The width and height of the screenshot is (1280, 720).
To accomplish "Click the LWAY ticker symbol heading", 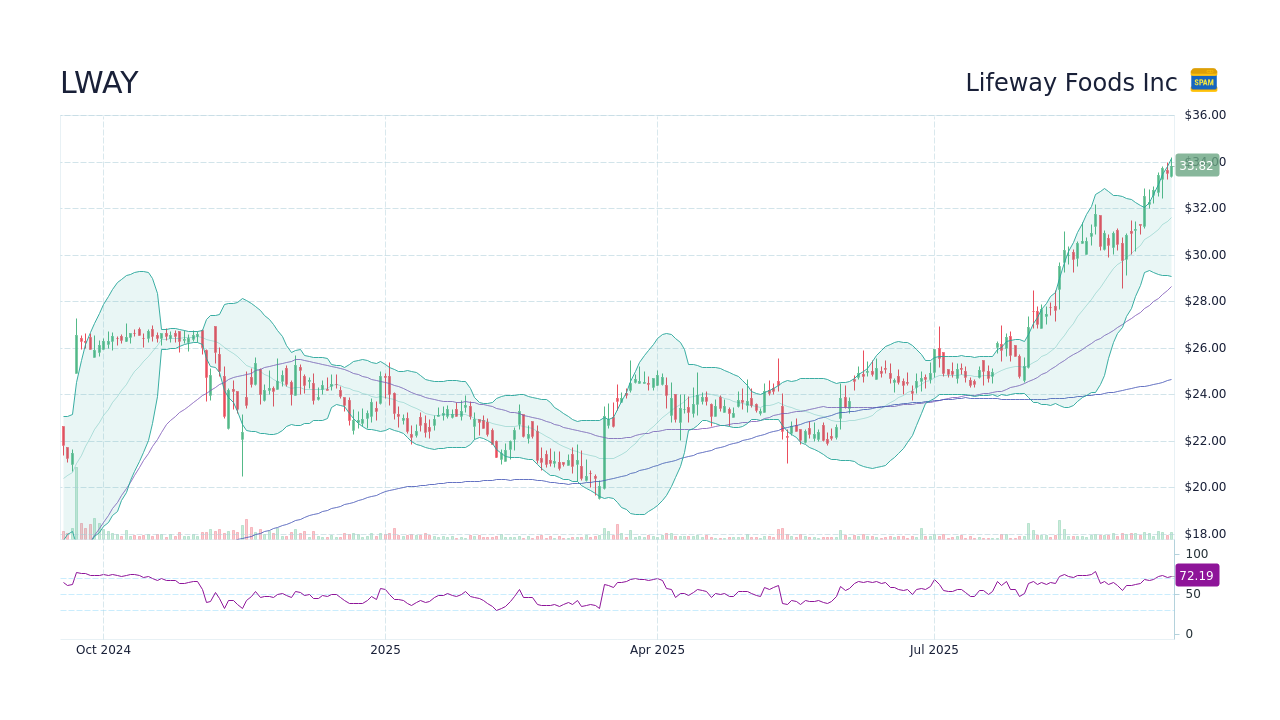I will pyautogui.click(x=99, y=82).
